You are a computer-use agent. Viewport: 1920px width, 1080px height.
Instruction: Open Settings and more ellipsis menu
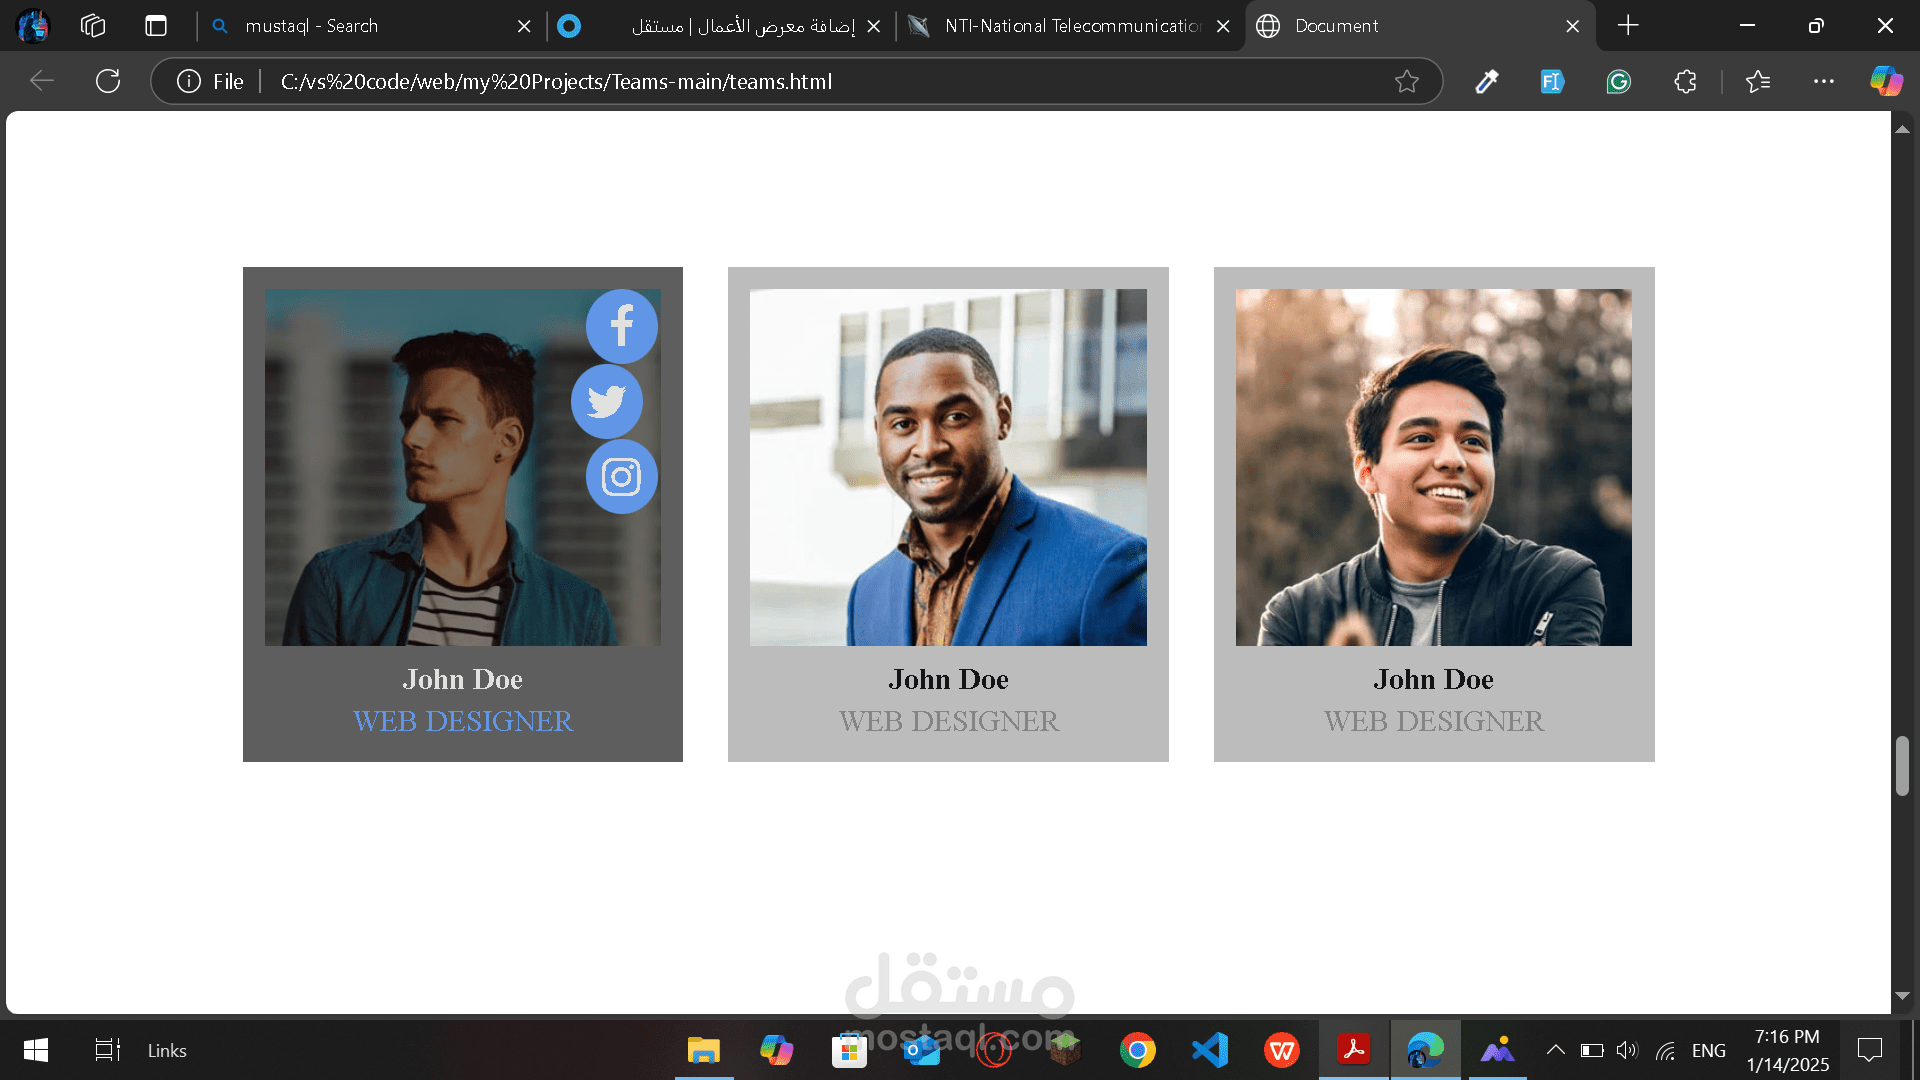1823,81
